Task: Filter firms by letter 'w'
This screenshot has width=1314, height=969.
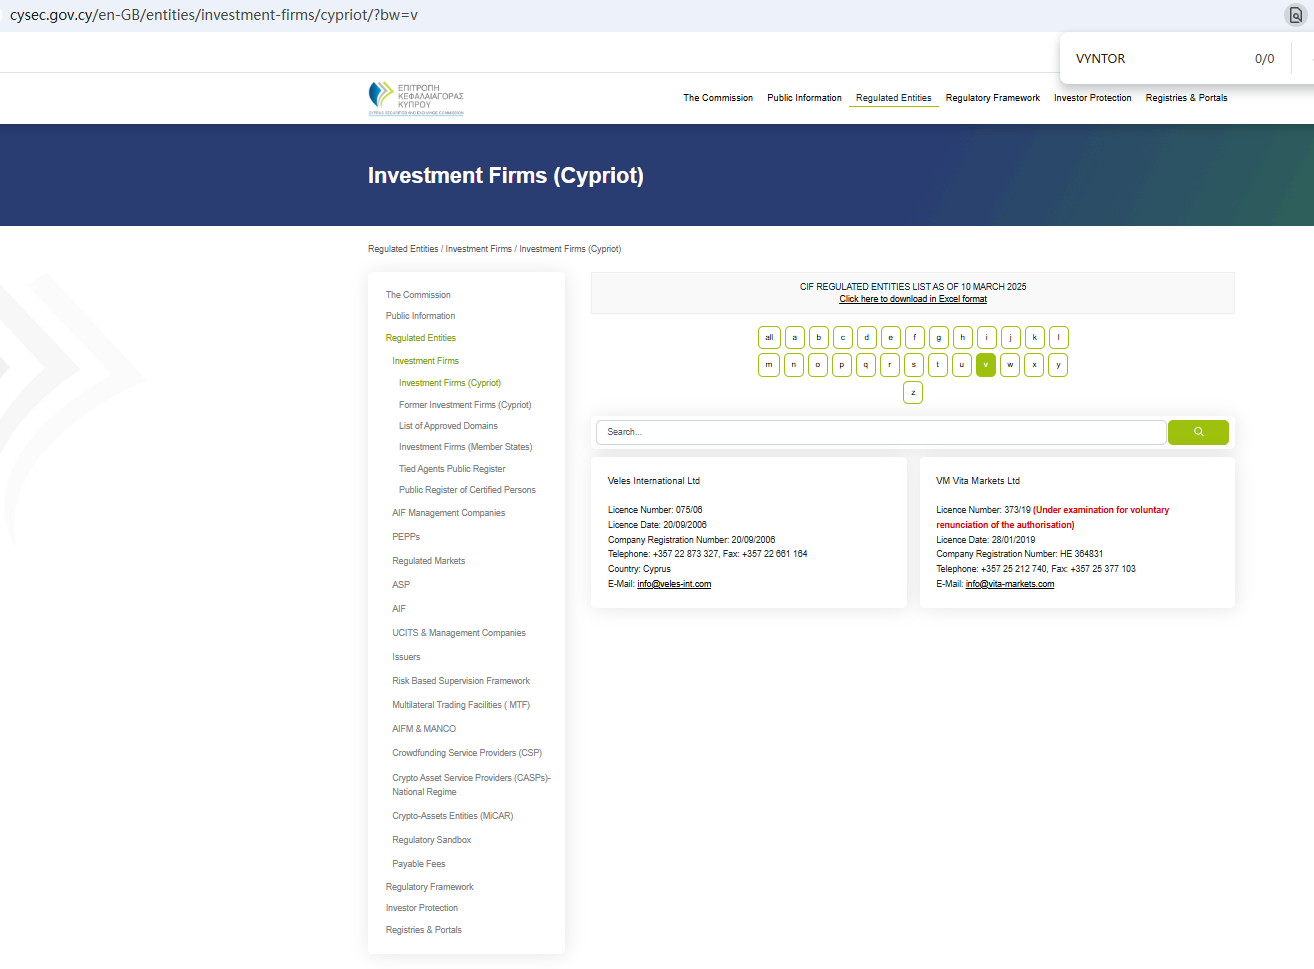Action: [1010, 365]
